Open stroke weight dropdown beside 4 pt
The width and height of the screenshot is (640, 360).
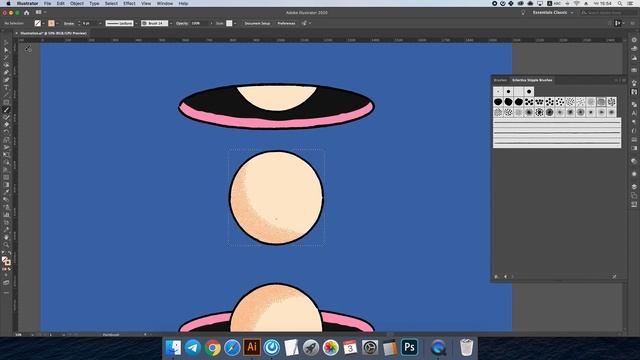(x=100, y=23)
